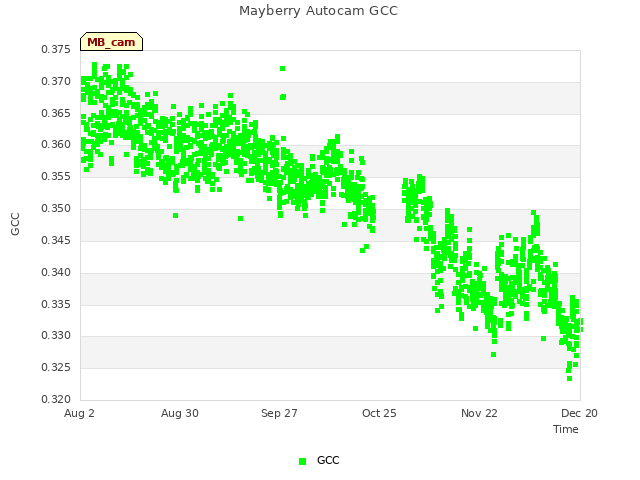Click the 0.335 y-axis value
Image resolution: width=640 pixels, height=480 pixels.
click(x=56, y=304)
